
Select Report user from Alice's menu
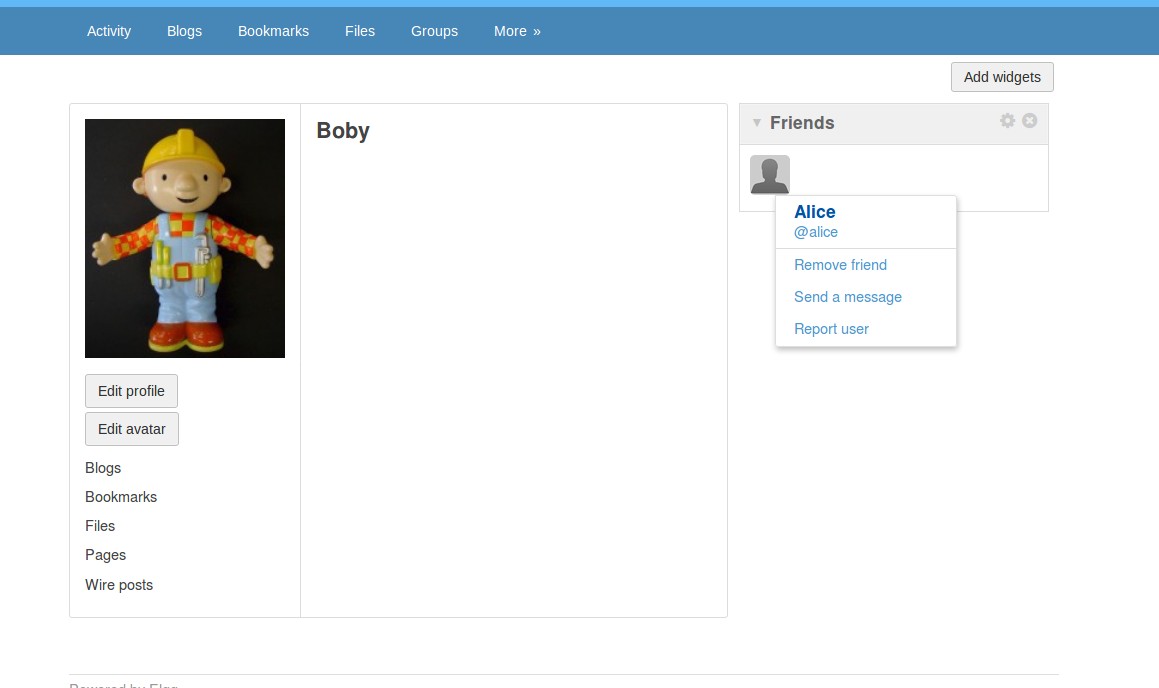[x=832, y=329]
